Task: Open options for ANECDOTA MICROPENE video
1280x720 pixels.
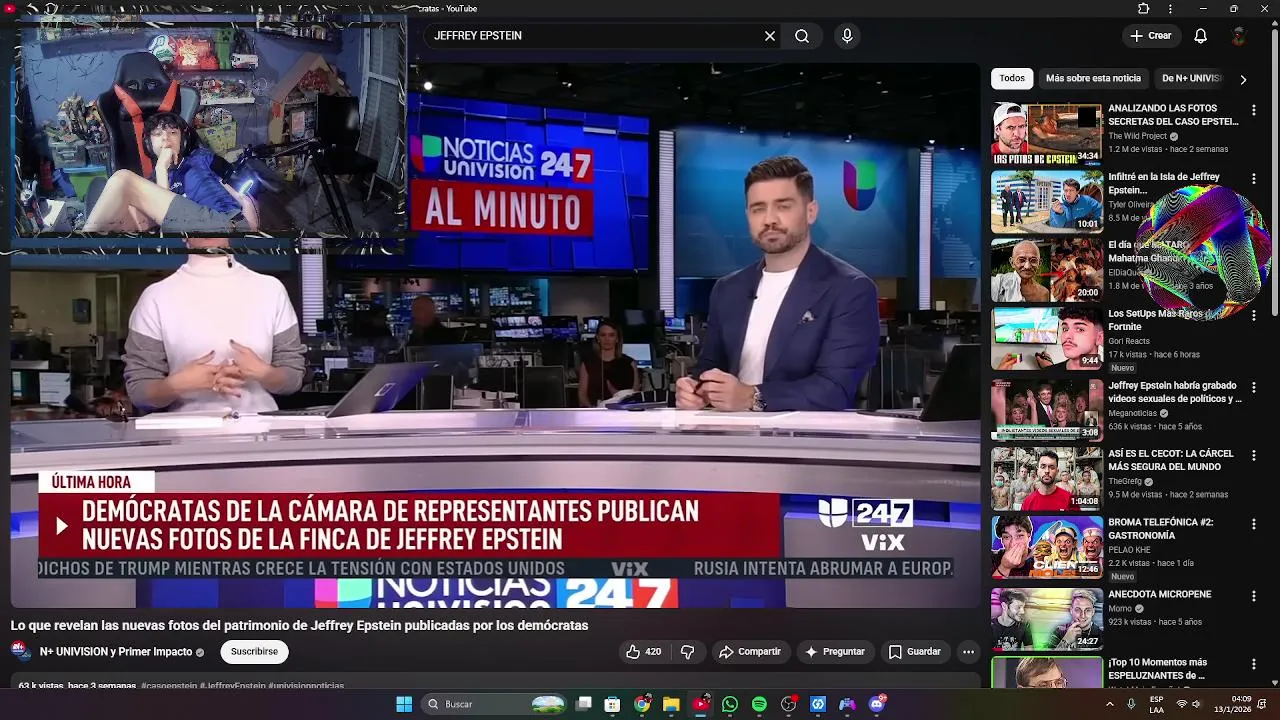Action: [1254, 595]
